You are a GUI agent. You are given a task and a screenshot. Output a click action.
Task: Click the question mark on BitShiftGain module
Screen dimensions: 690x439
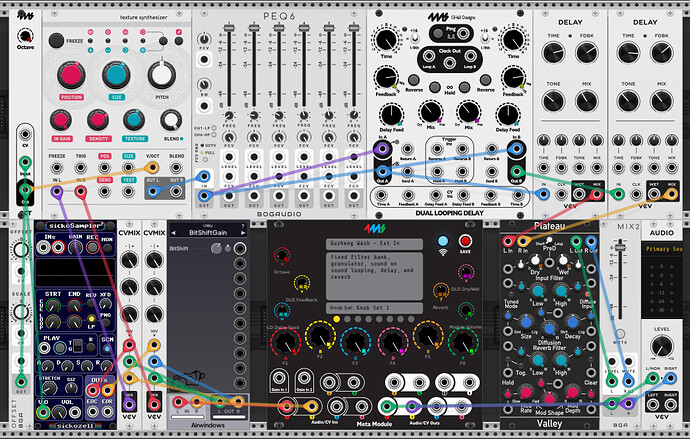(242, 226)
